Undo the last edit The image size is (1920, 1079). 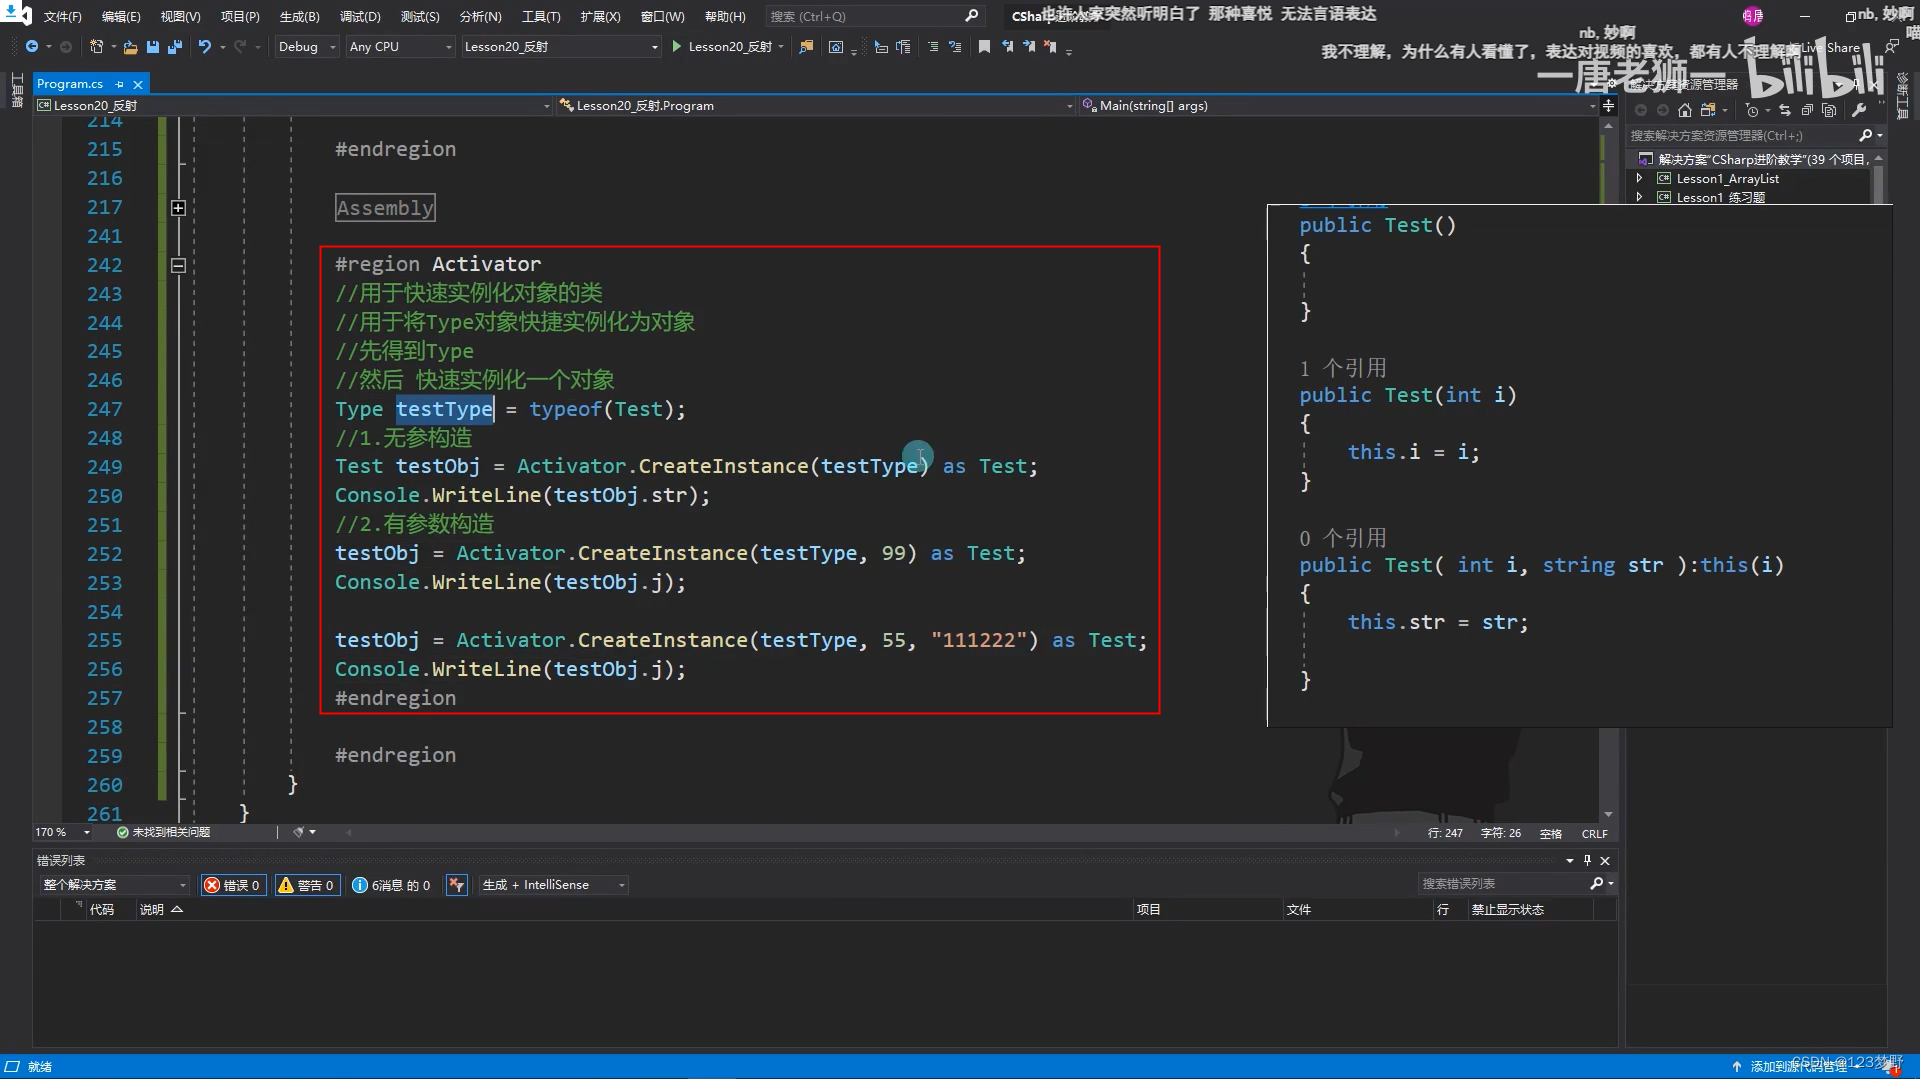pos(205,47)
